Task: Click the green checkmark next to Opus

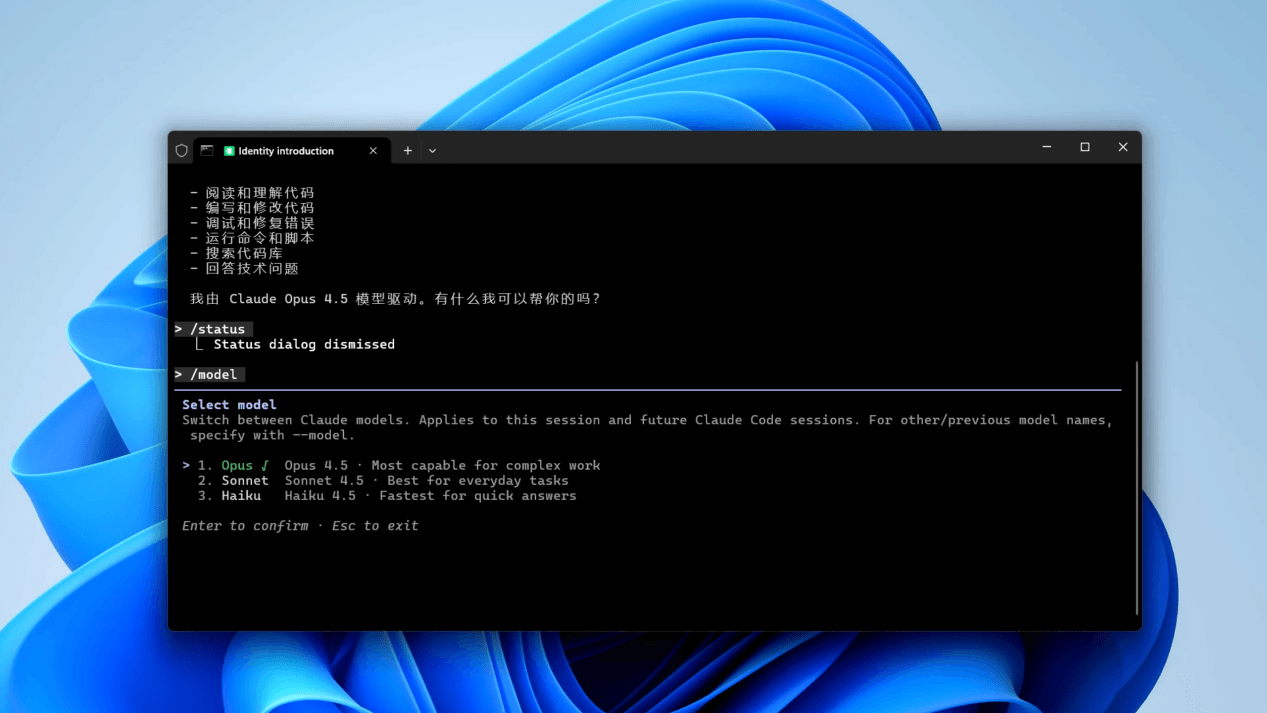Action: (265, 466)
